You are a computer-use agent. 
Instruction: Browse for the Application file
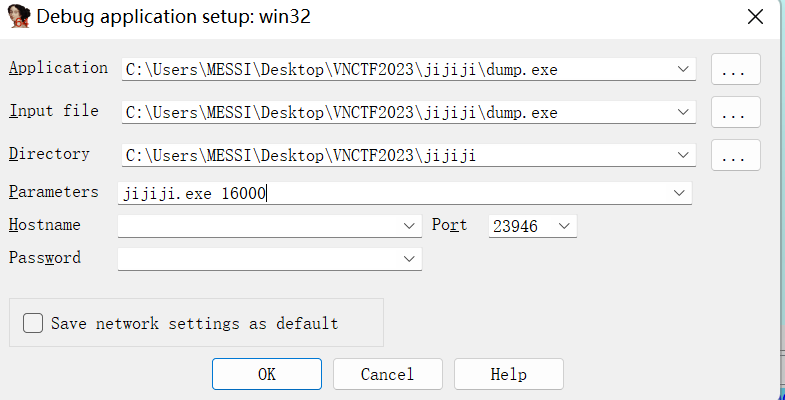[735, 69]
